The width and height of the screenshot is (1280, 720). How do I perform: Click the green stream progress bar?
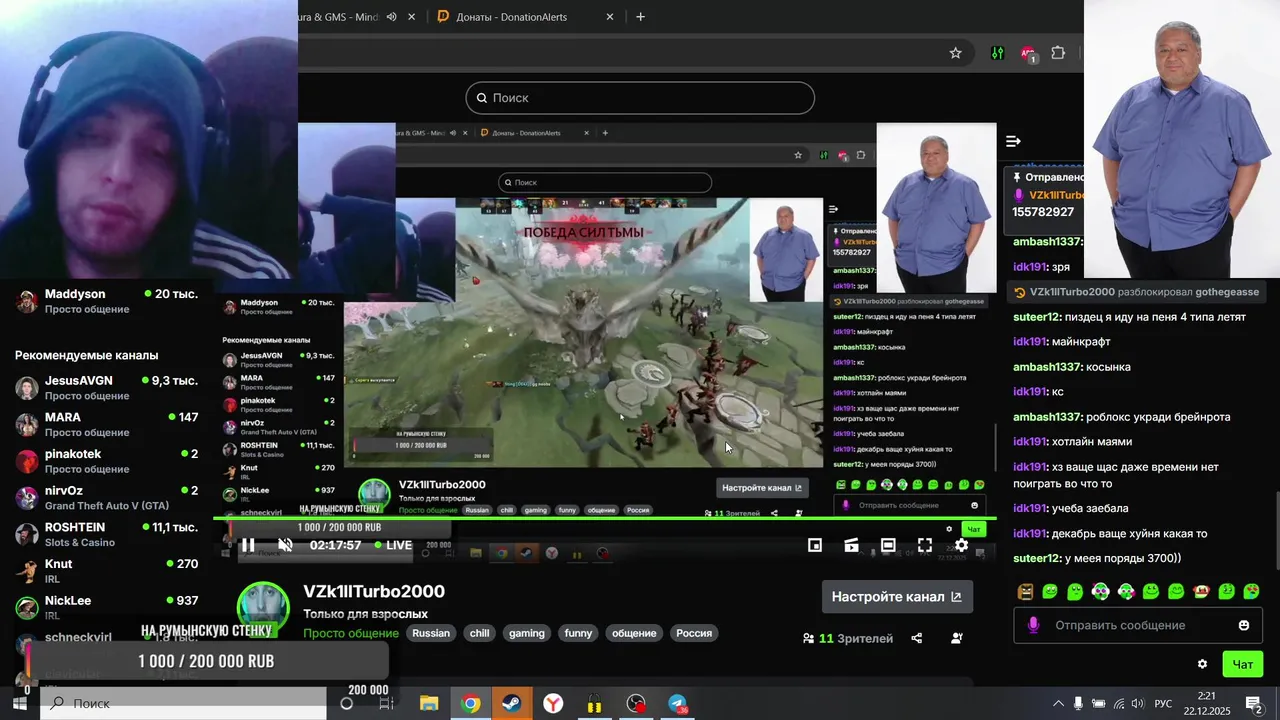[x=605, y=518]
